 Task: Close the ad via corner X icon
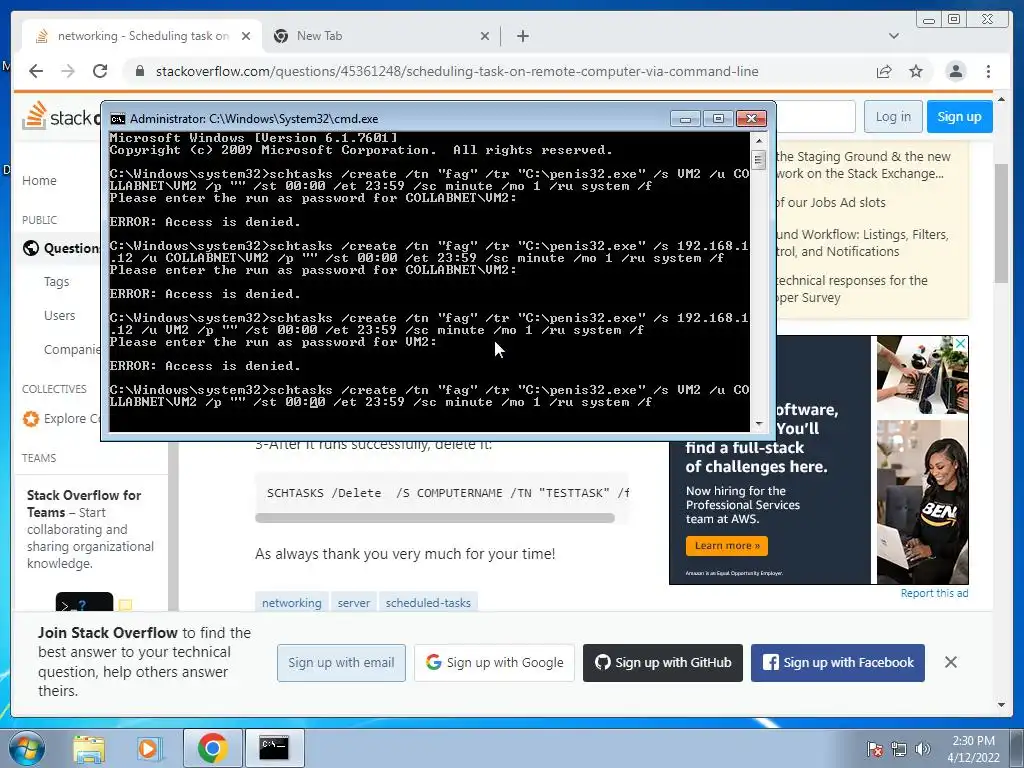[x=960, y=344]
